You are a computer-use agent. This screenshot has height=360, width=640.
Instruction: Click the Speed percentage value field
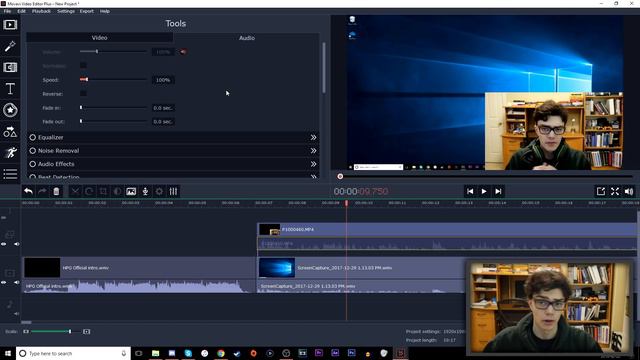click(163, 80)
